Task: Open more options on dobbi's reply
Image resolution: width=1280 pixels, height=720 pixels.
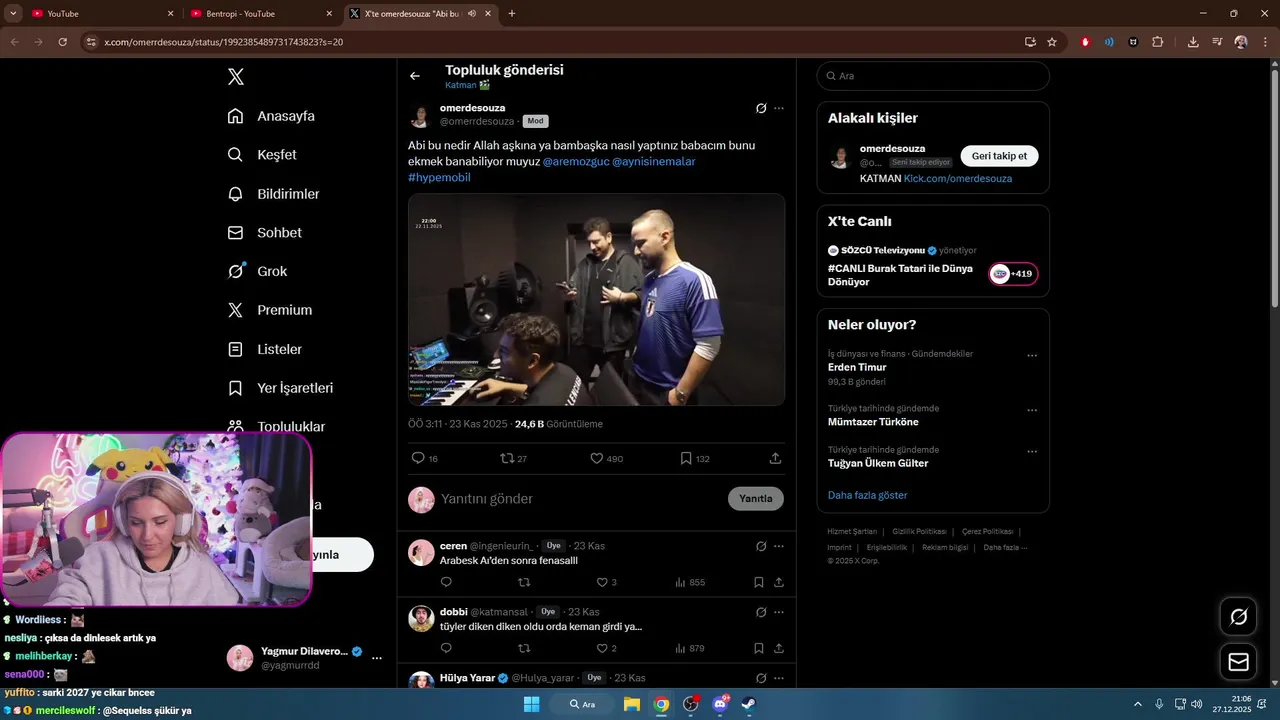Action: (779, 612)
